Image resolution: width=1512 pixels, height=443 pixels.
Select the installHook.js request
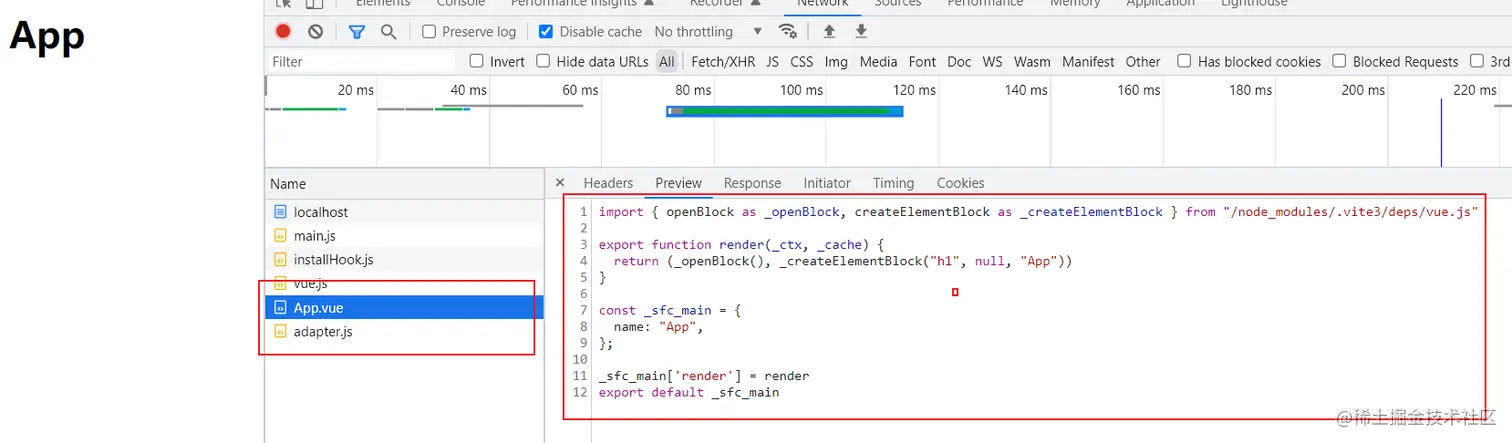click(404, 260)
